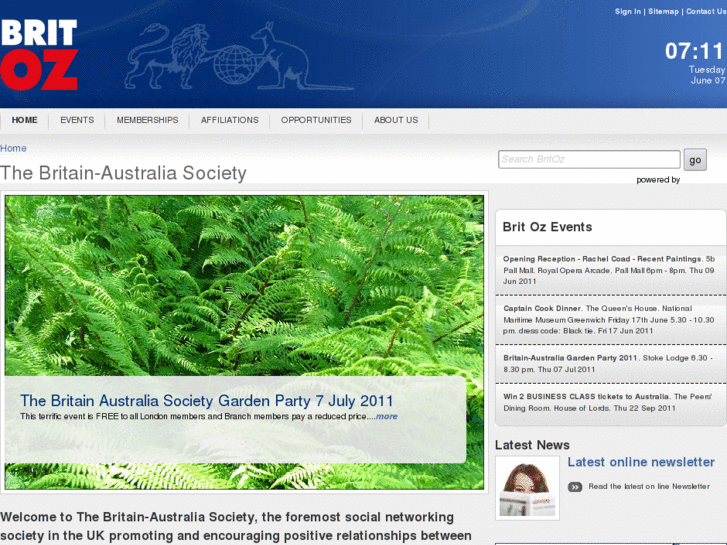Open the Sitemap link
This screenshot has width=727, height=545.
coord(663,12)
